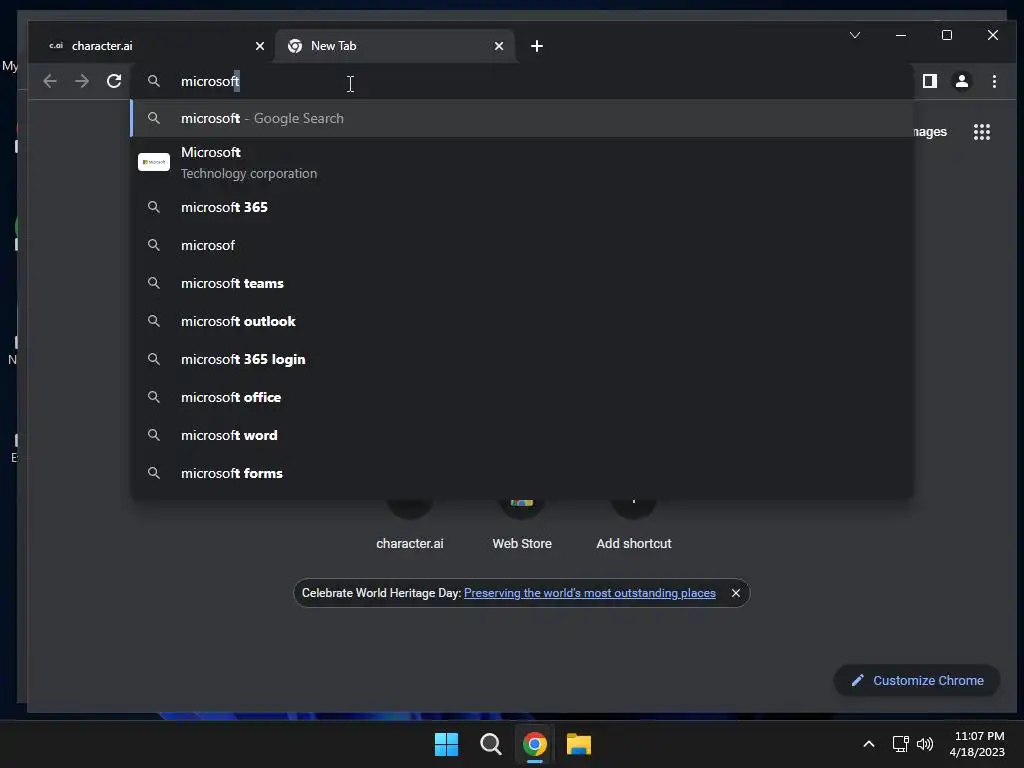
Task: Close the New Tab tab
Action: (x=499, y=46)
